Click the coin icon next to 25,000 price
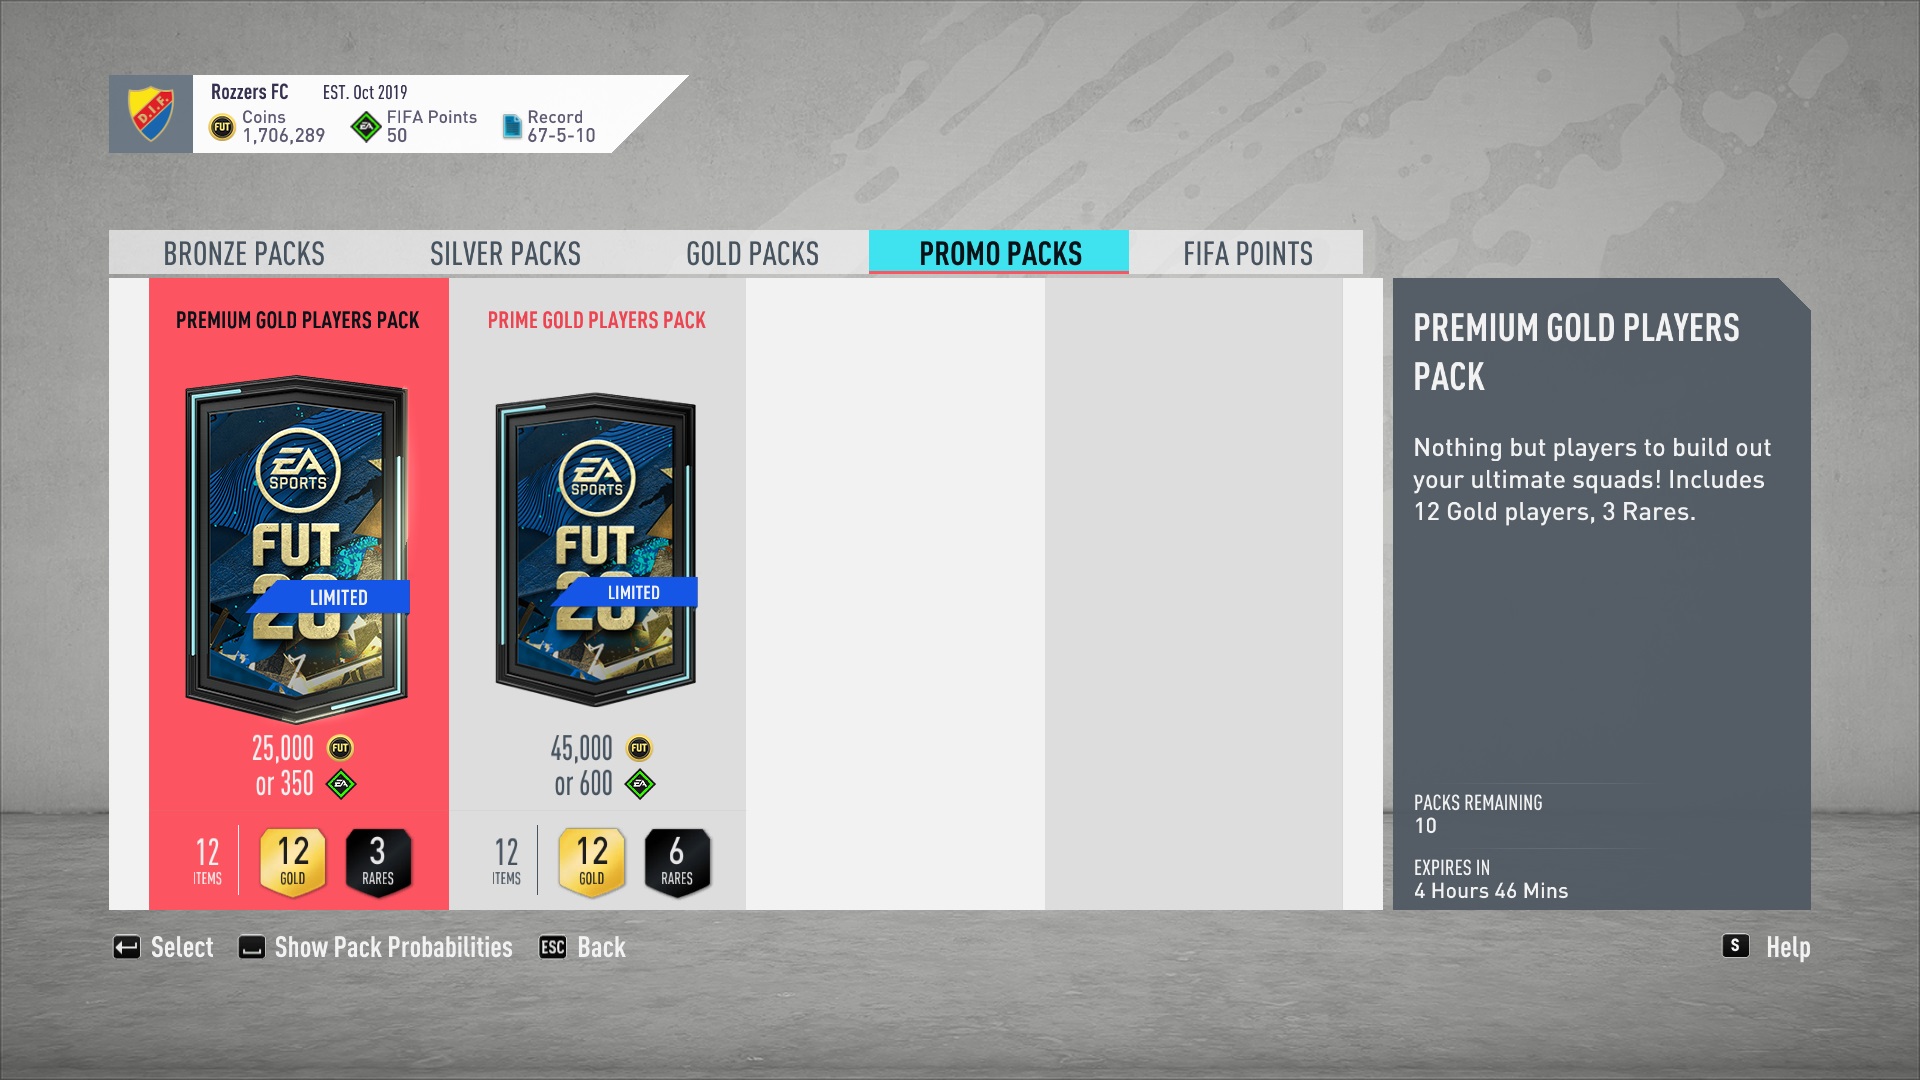 click(340, 748)
